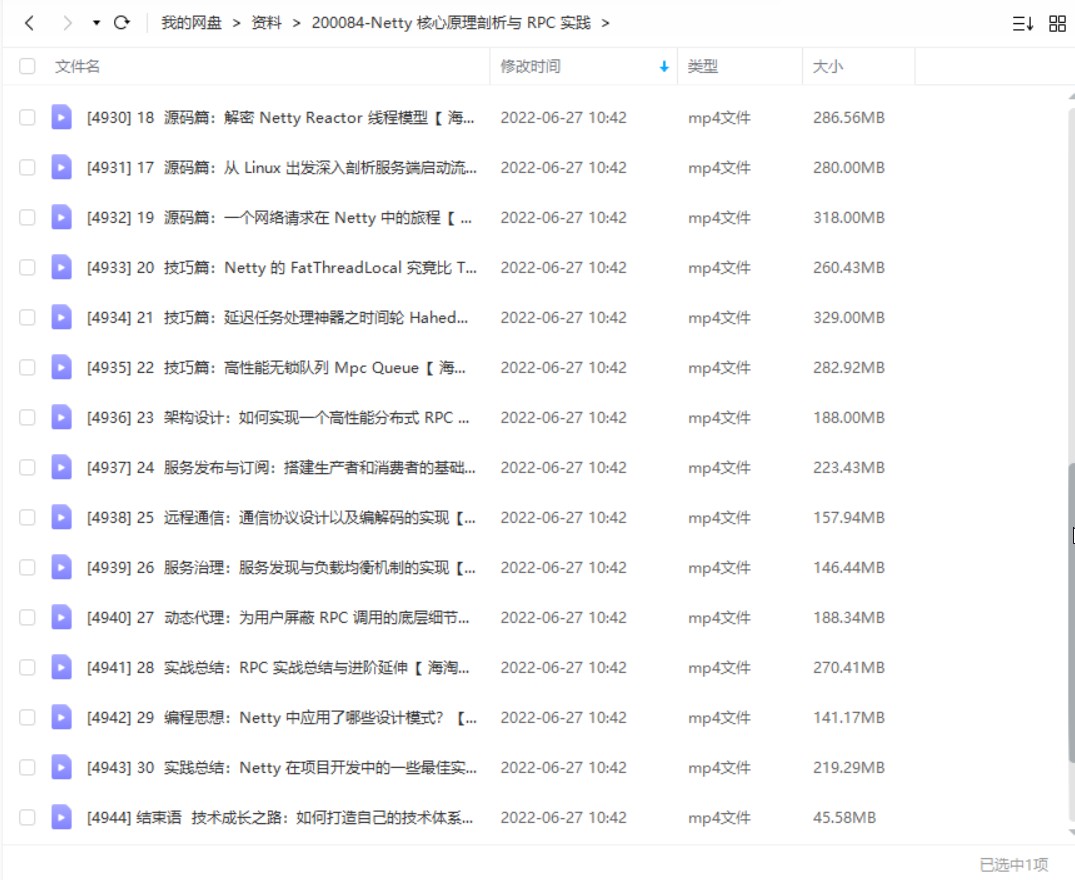
Task: Check the box for file [4935] 22
Action: click(x=27, y=367)
